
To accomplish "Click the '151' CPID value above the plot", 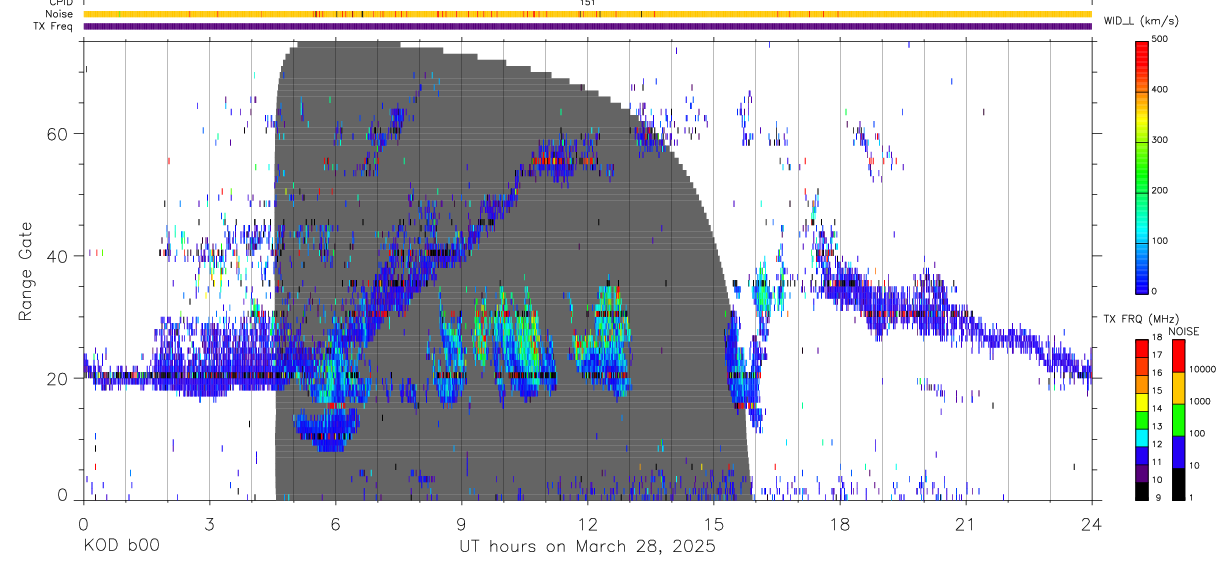I will point(587,3).
